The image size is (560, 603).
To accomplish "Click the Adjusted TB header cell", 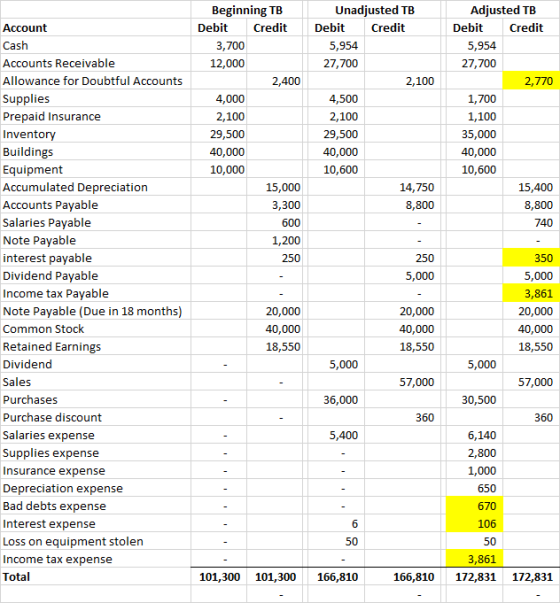I will click(503, 10).
